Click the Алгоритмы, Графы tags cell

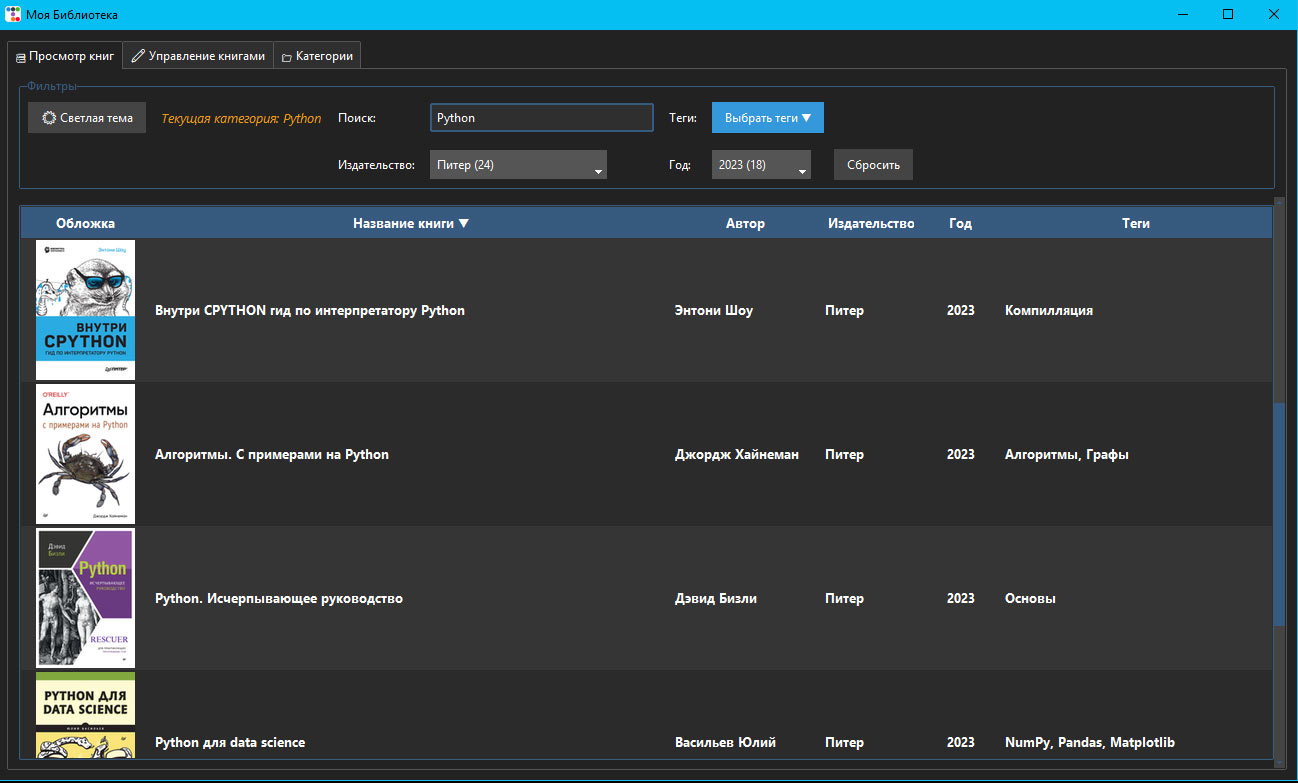click(1067, 454)
